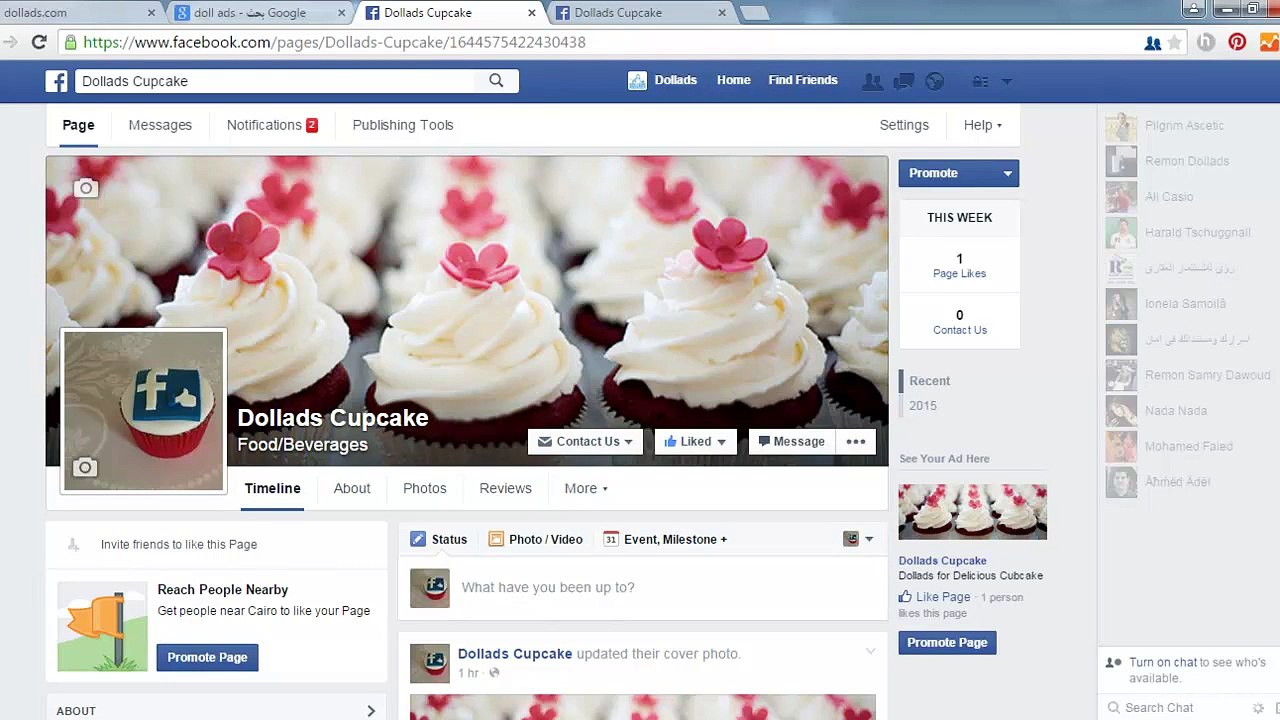The width and height of the screenshot is (1280, 720).
Task: Go to Publishing Tools tab
Action: click(x=403, y=125)
